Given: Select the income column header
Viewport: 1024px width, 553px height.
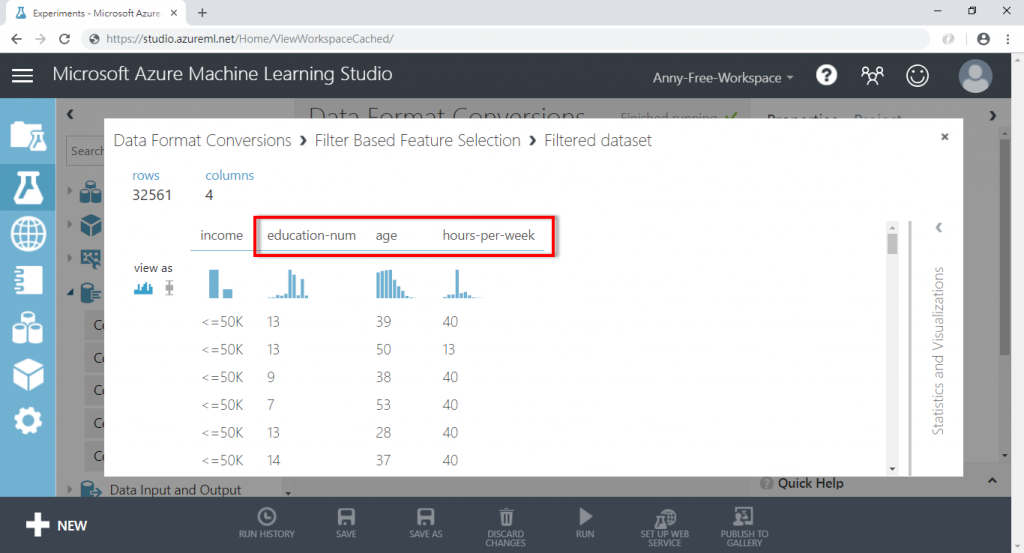Looking at the screenshot, I should 221,235.
